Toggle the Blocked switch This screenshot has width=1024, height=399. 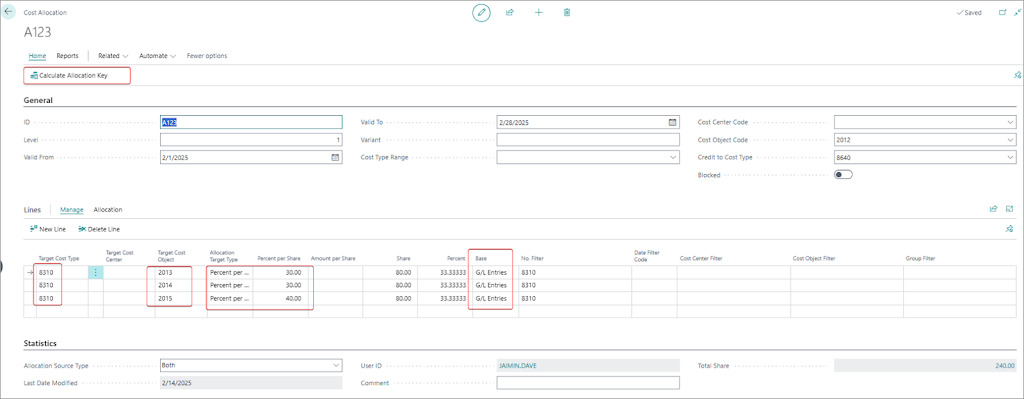843,174
